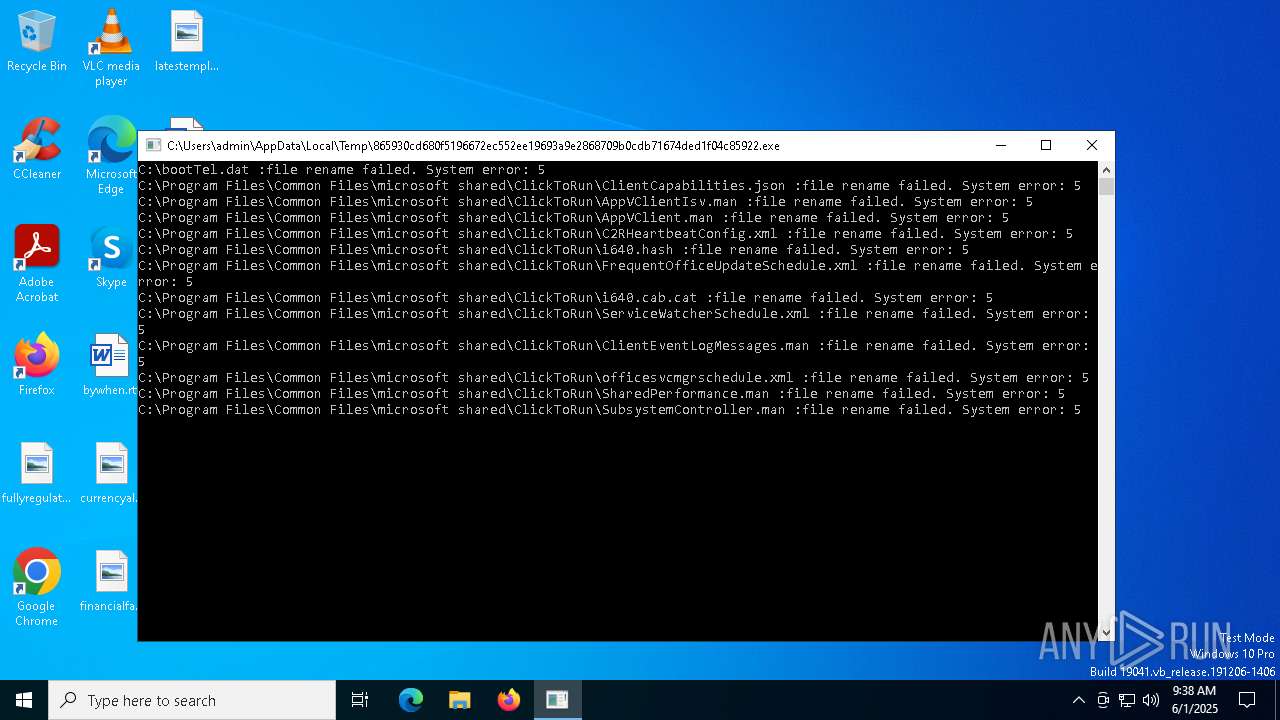Select the fullyregulat... image file
This screenshot has width=1280, height=720.
point(37,474)
